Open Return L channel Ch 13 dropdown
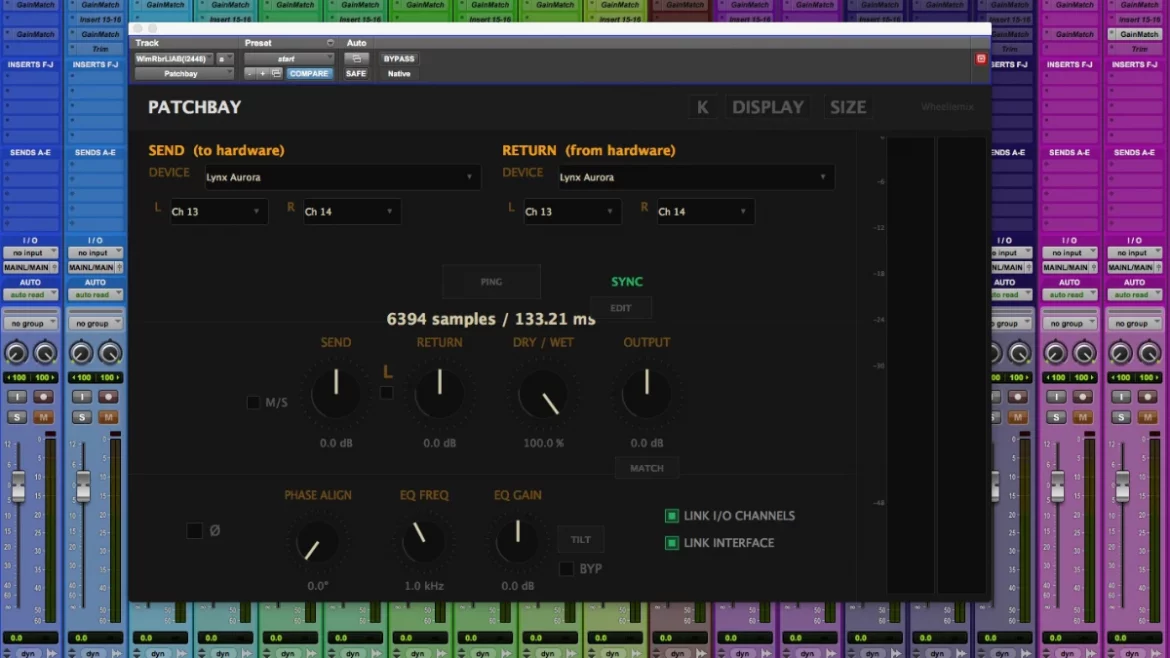Viewport: 1170px width, 658px height. click(x=572, y=212)
